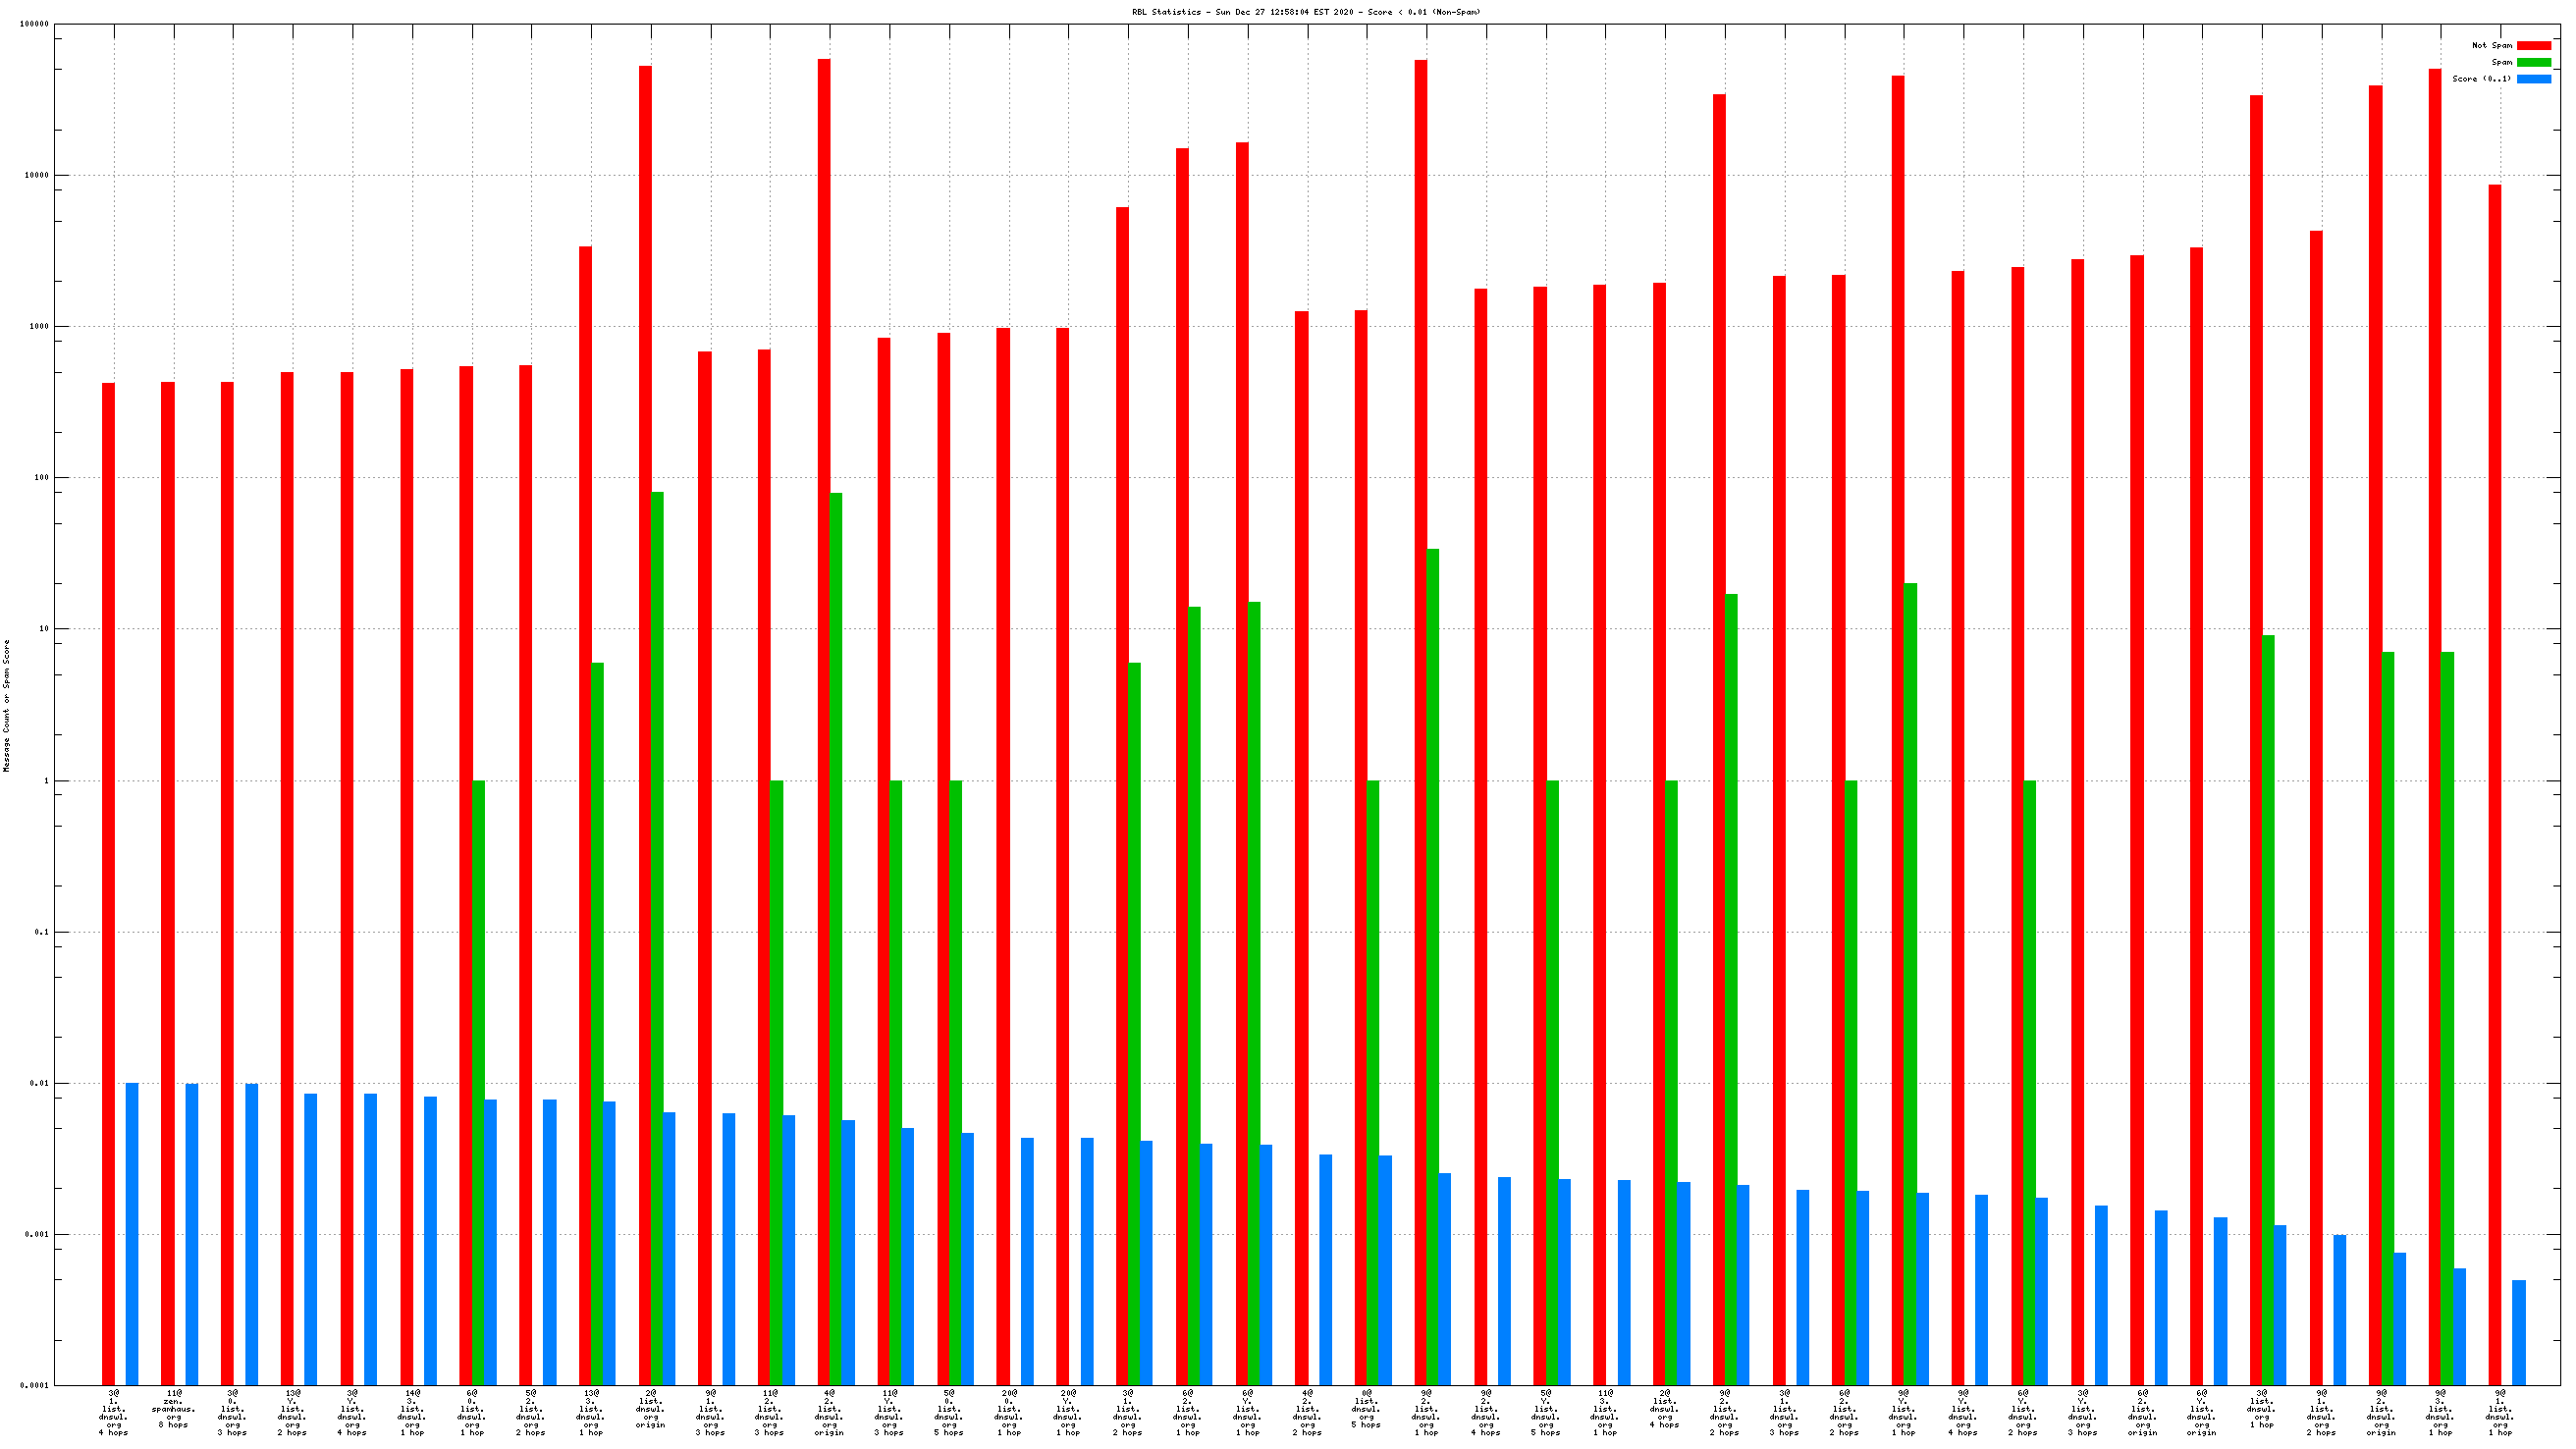Image resolution: width=2576 pixels, height=1449 pixels.
Task: Click the 100000 y-axis tick label
Action: pos(34,24)
